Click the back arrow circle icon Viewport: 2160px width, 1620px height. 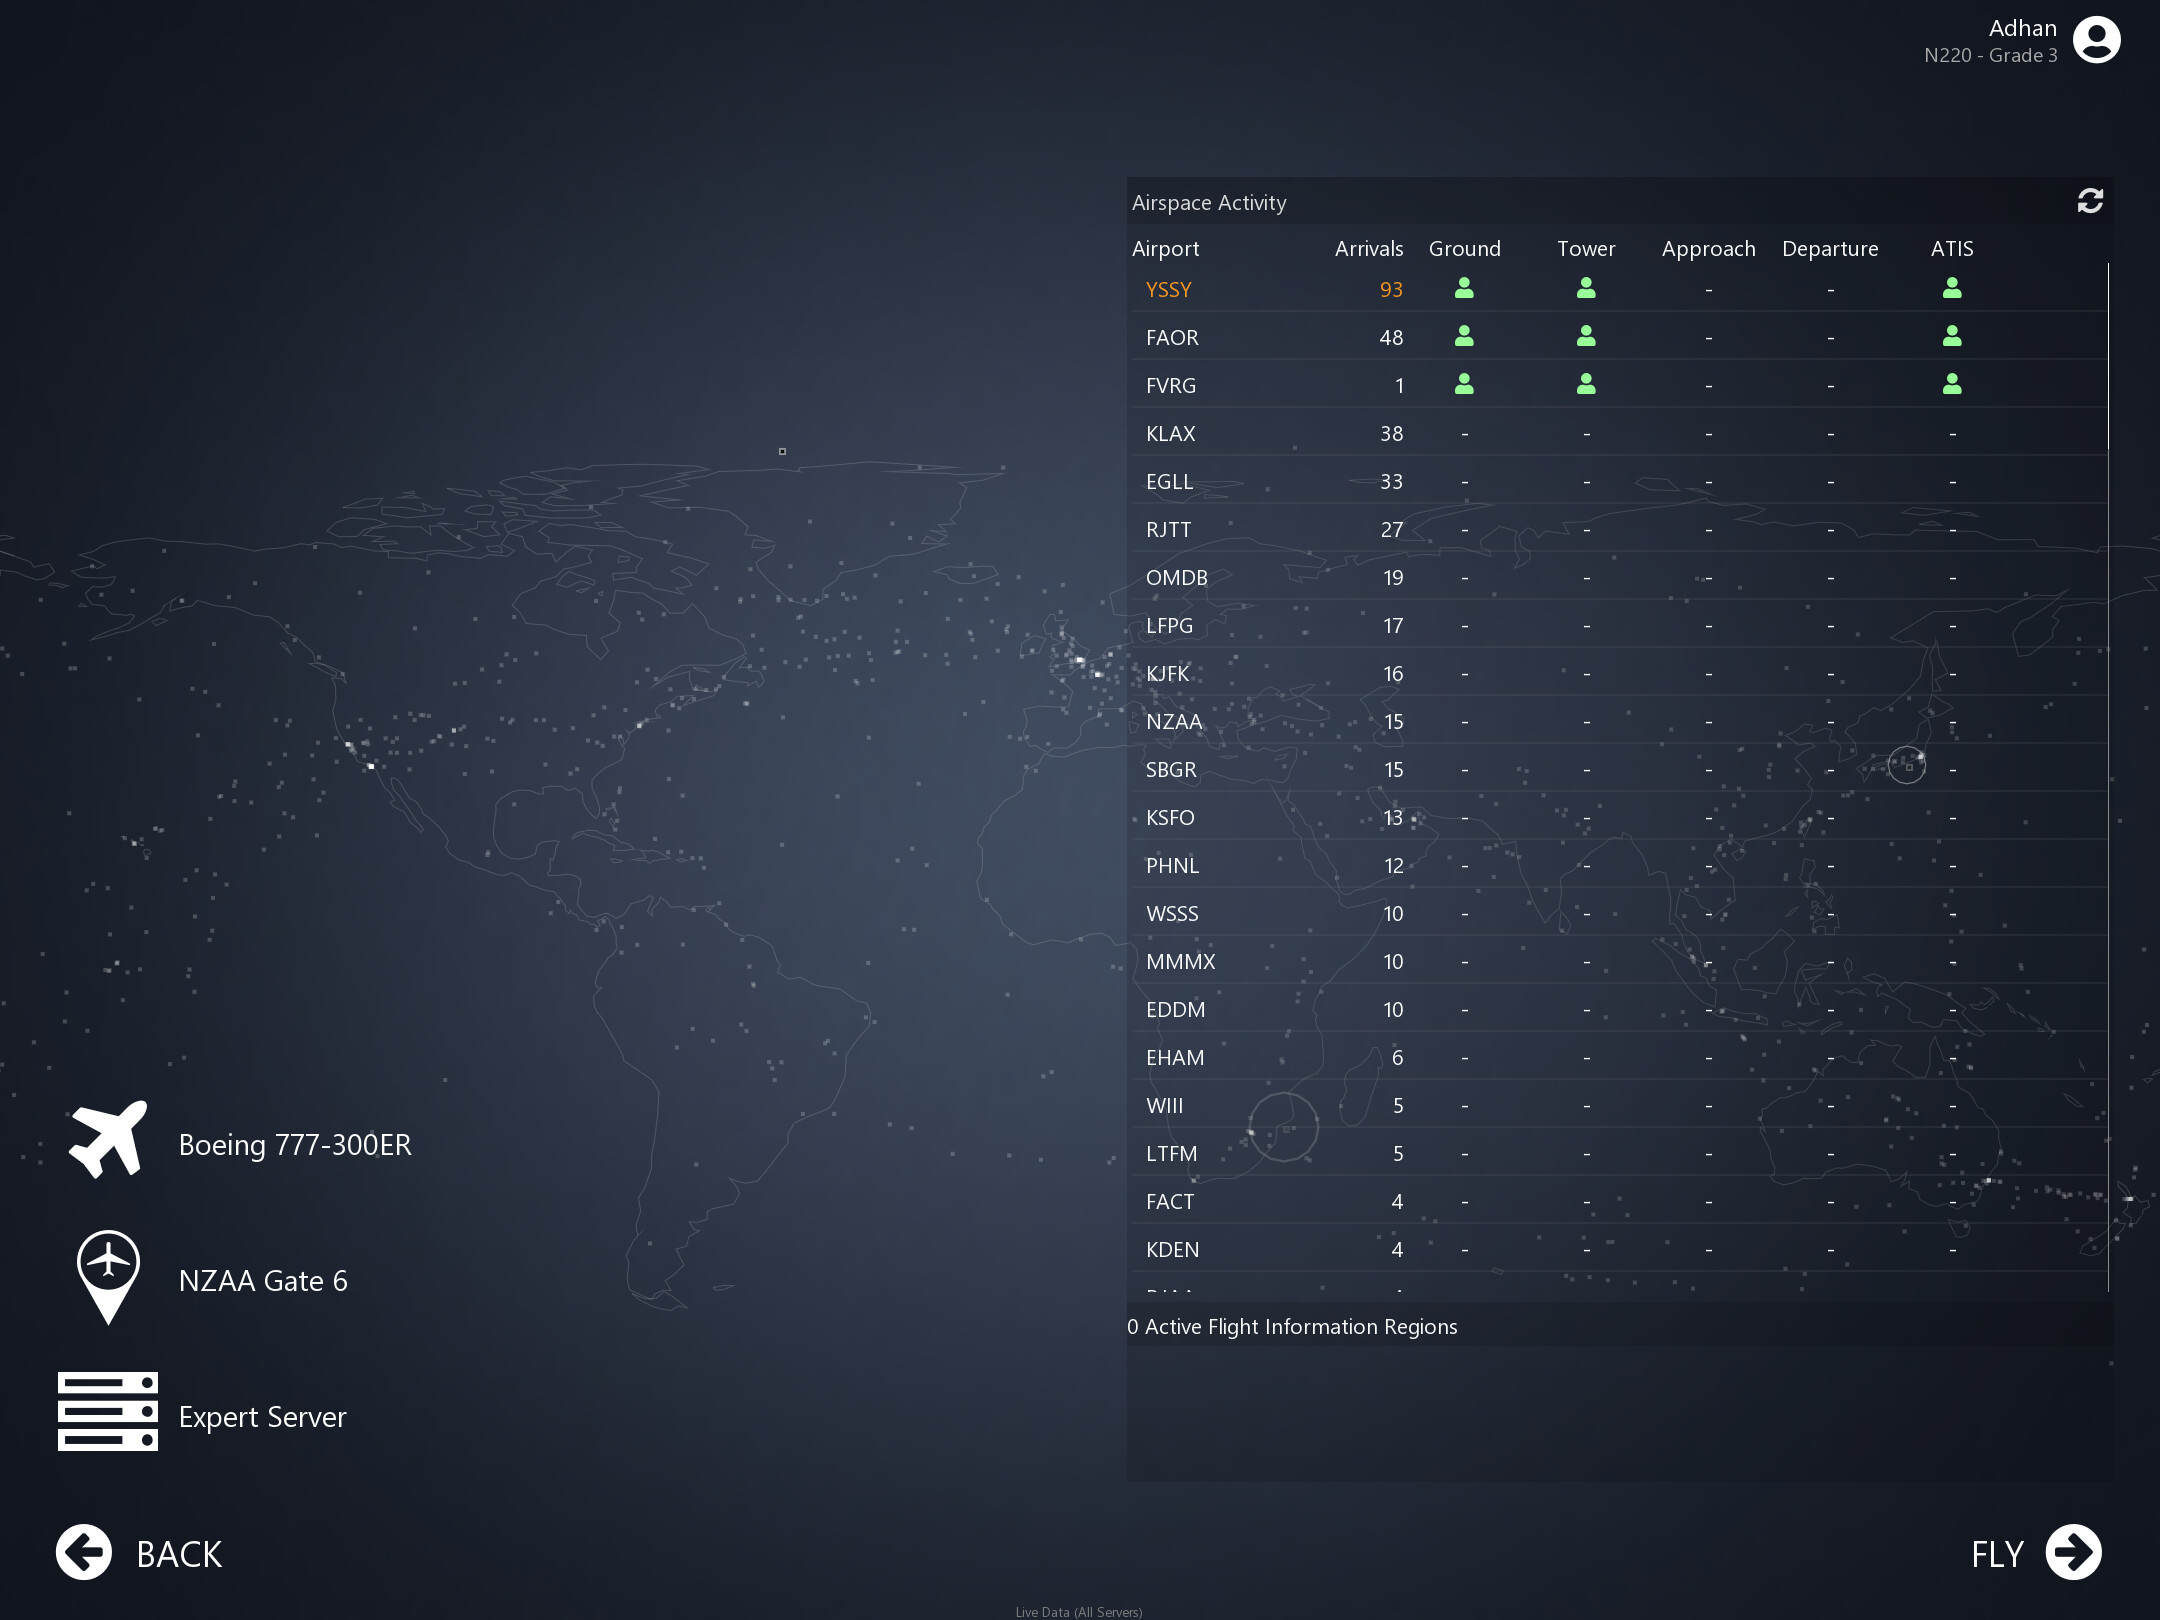(x=84, y=1552)
